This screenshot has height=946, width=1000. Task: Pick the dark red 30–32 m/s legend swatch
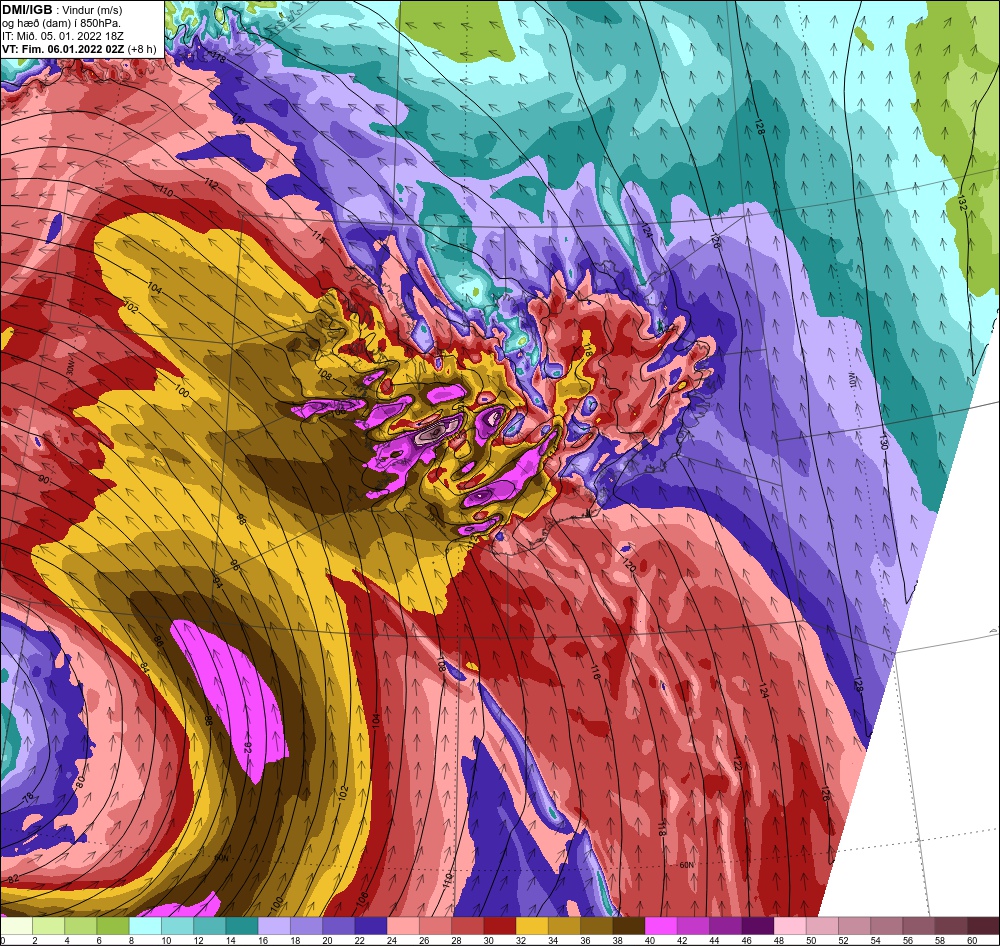500,926
